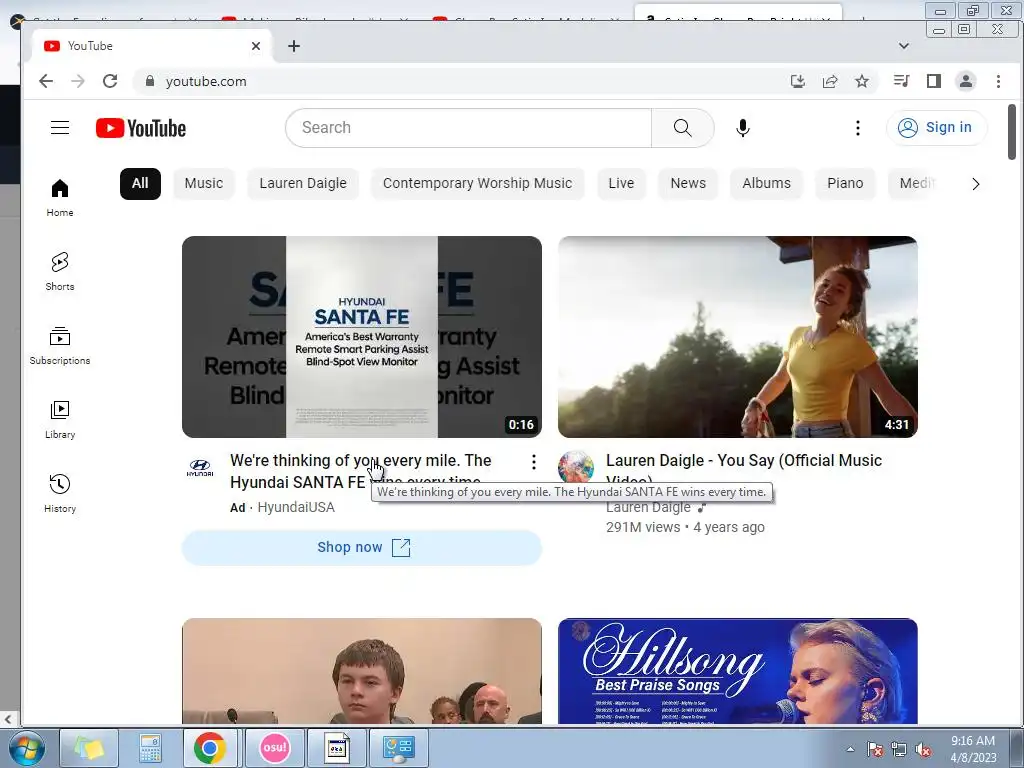The image size is (1024, 768).
Task: Click the Shop now button
Action: [x=362, y=547]
